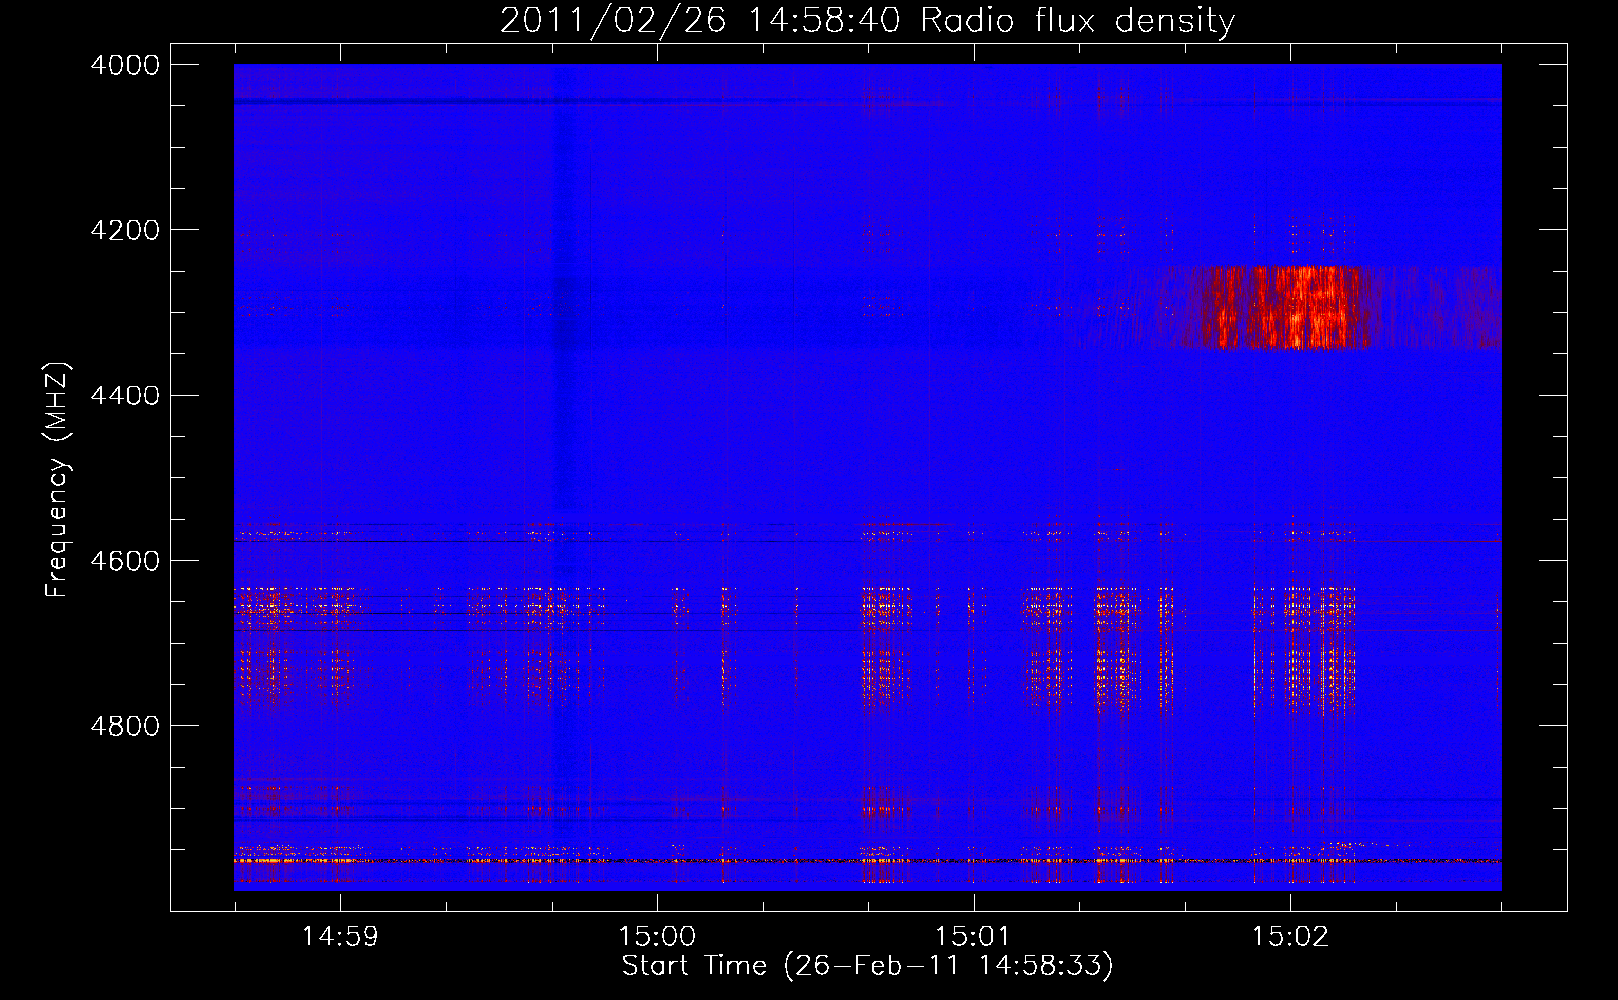Click the 4000 frequency tick label
This screenshot has height=1000, width=1618.
[x=125, y=65]
